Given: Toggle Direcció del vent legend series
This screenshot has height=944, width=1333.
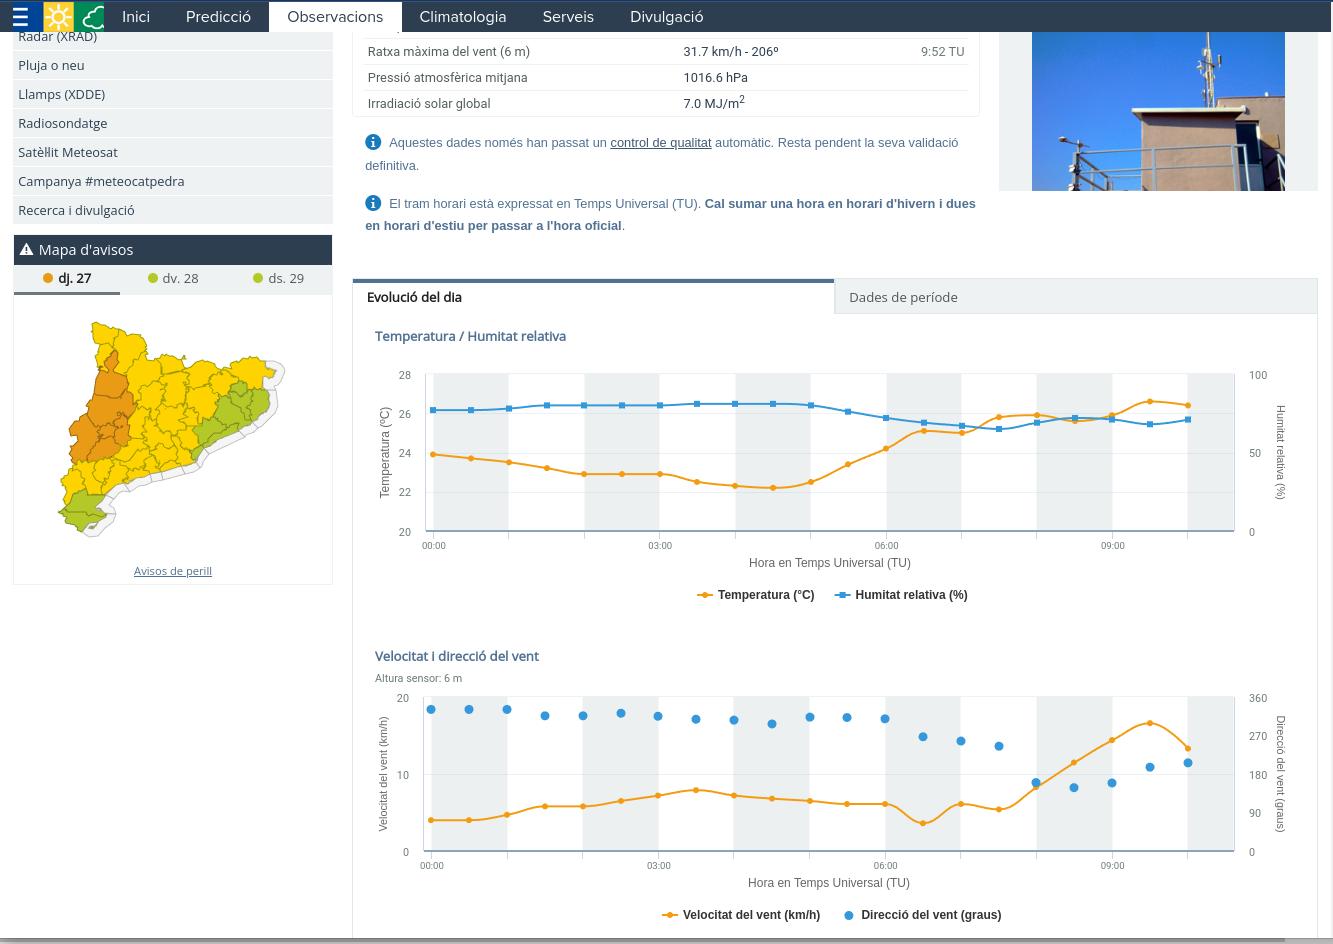Looking at the screenshot, I should tap(921, 915).
